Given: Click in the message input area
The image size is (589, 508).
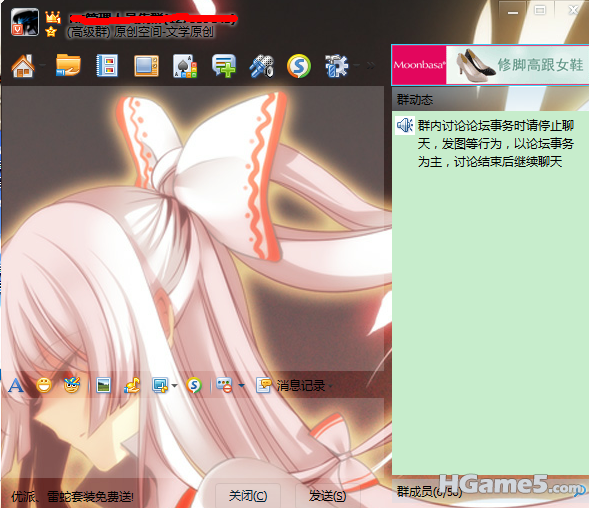Looking at the screenshot, I should [x=192, y=438].
